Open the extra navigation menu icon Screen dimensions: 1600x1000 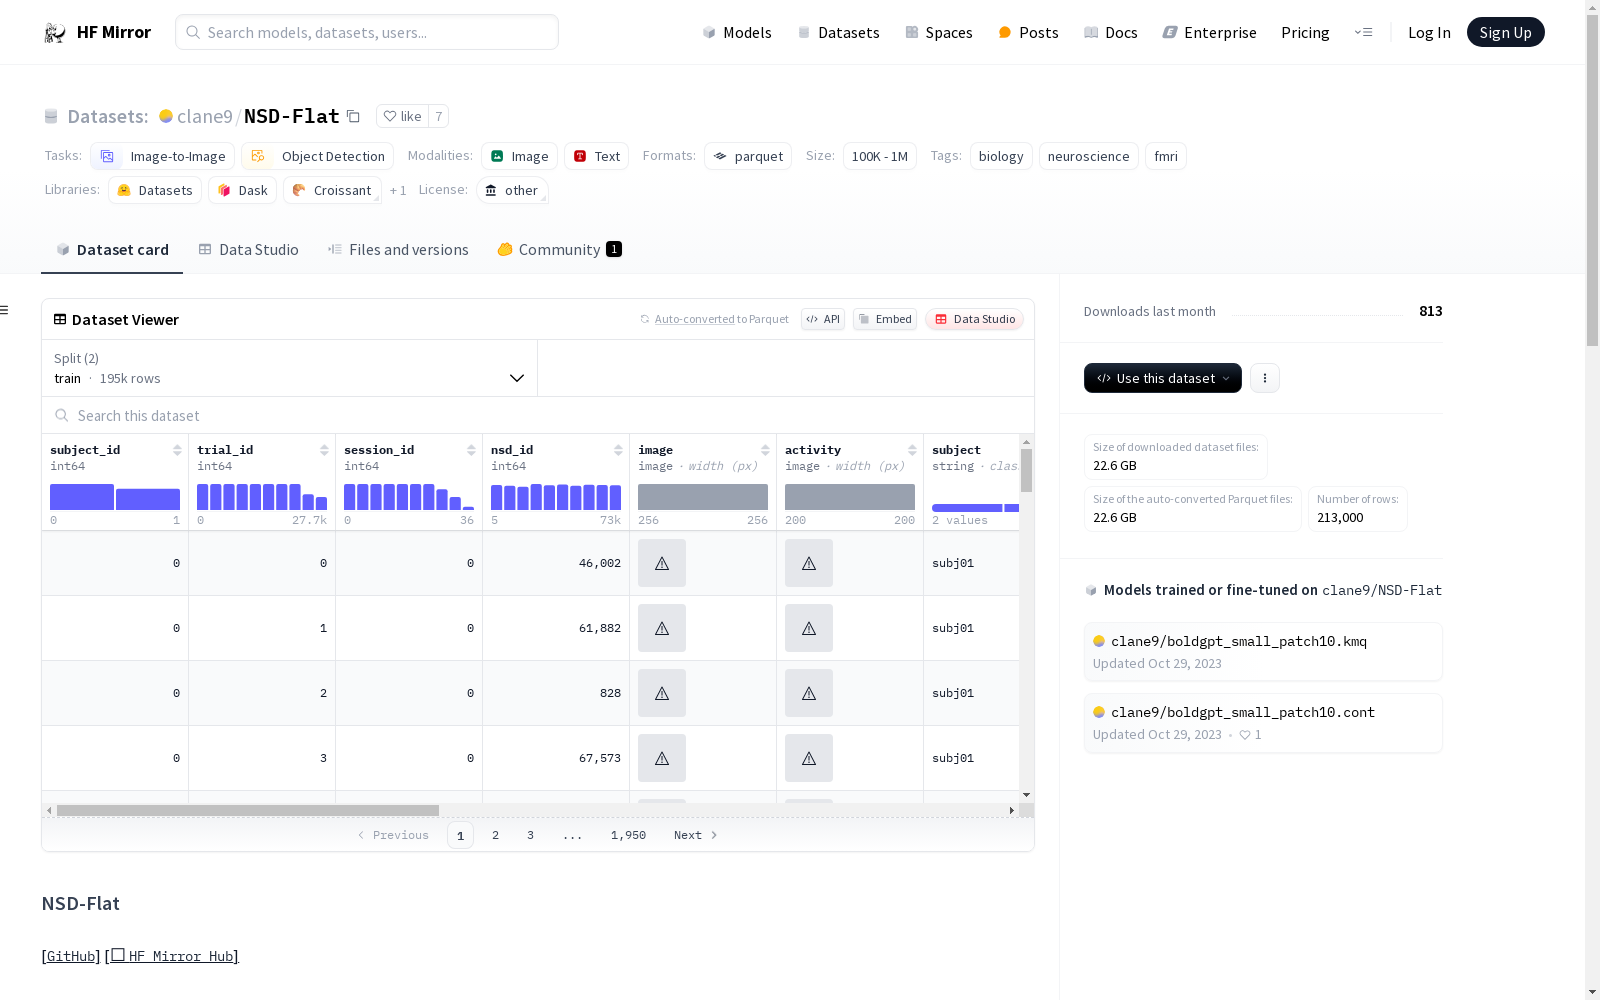(1363, 32)
